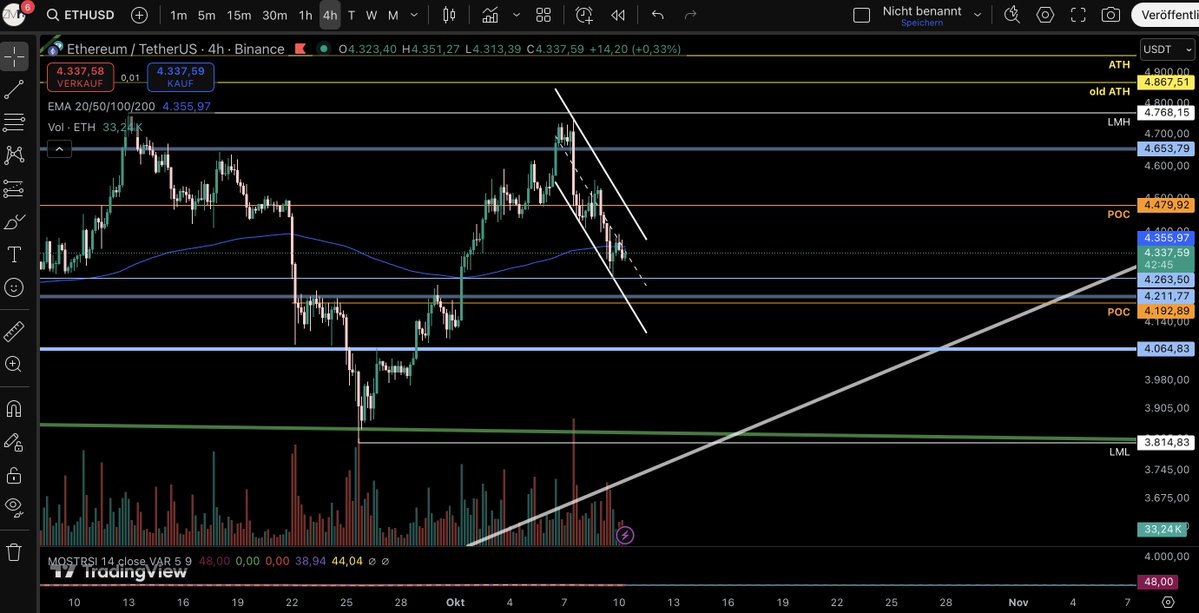
Task: Toggle hide all drawings eye icon
Action: coord(14,507)
